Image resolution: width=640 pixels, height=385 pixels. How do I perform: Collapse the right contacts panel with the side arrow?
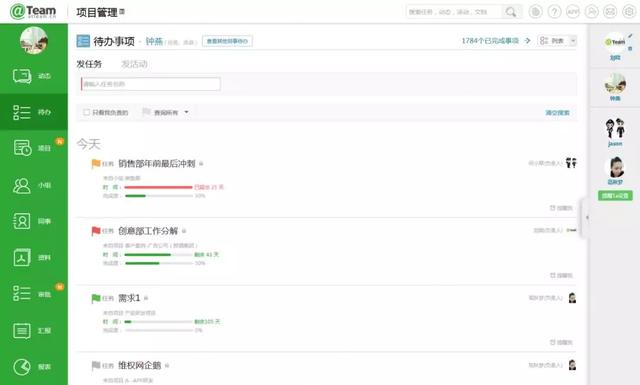point(587,218)
